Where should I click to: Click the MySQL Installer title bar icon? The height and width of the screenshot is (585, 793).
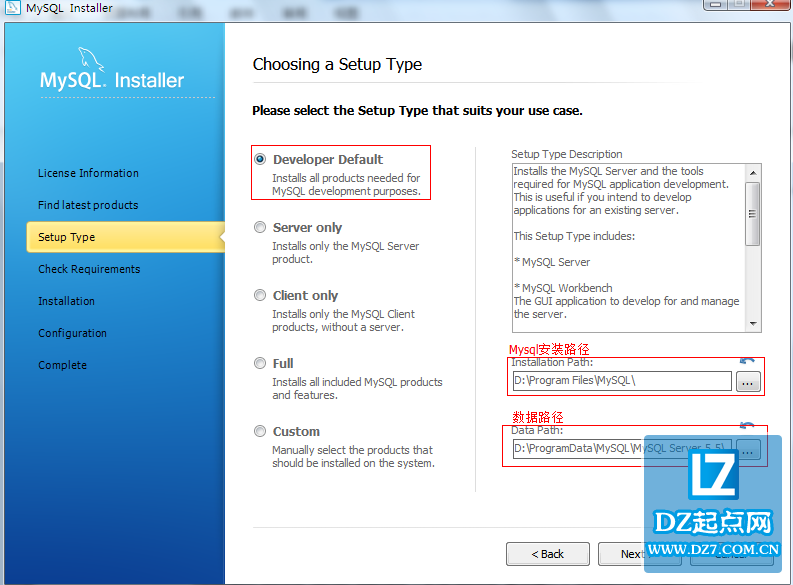13,8
